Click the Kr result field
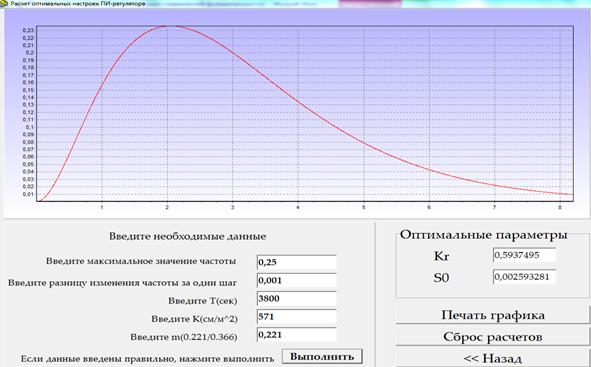Image resolution: width=591 pixels, height=367 pixels. pos(524,255)
